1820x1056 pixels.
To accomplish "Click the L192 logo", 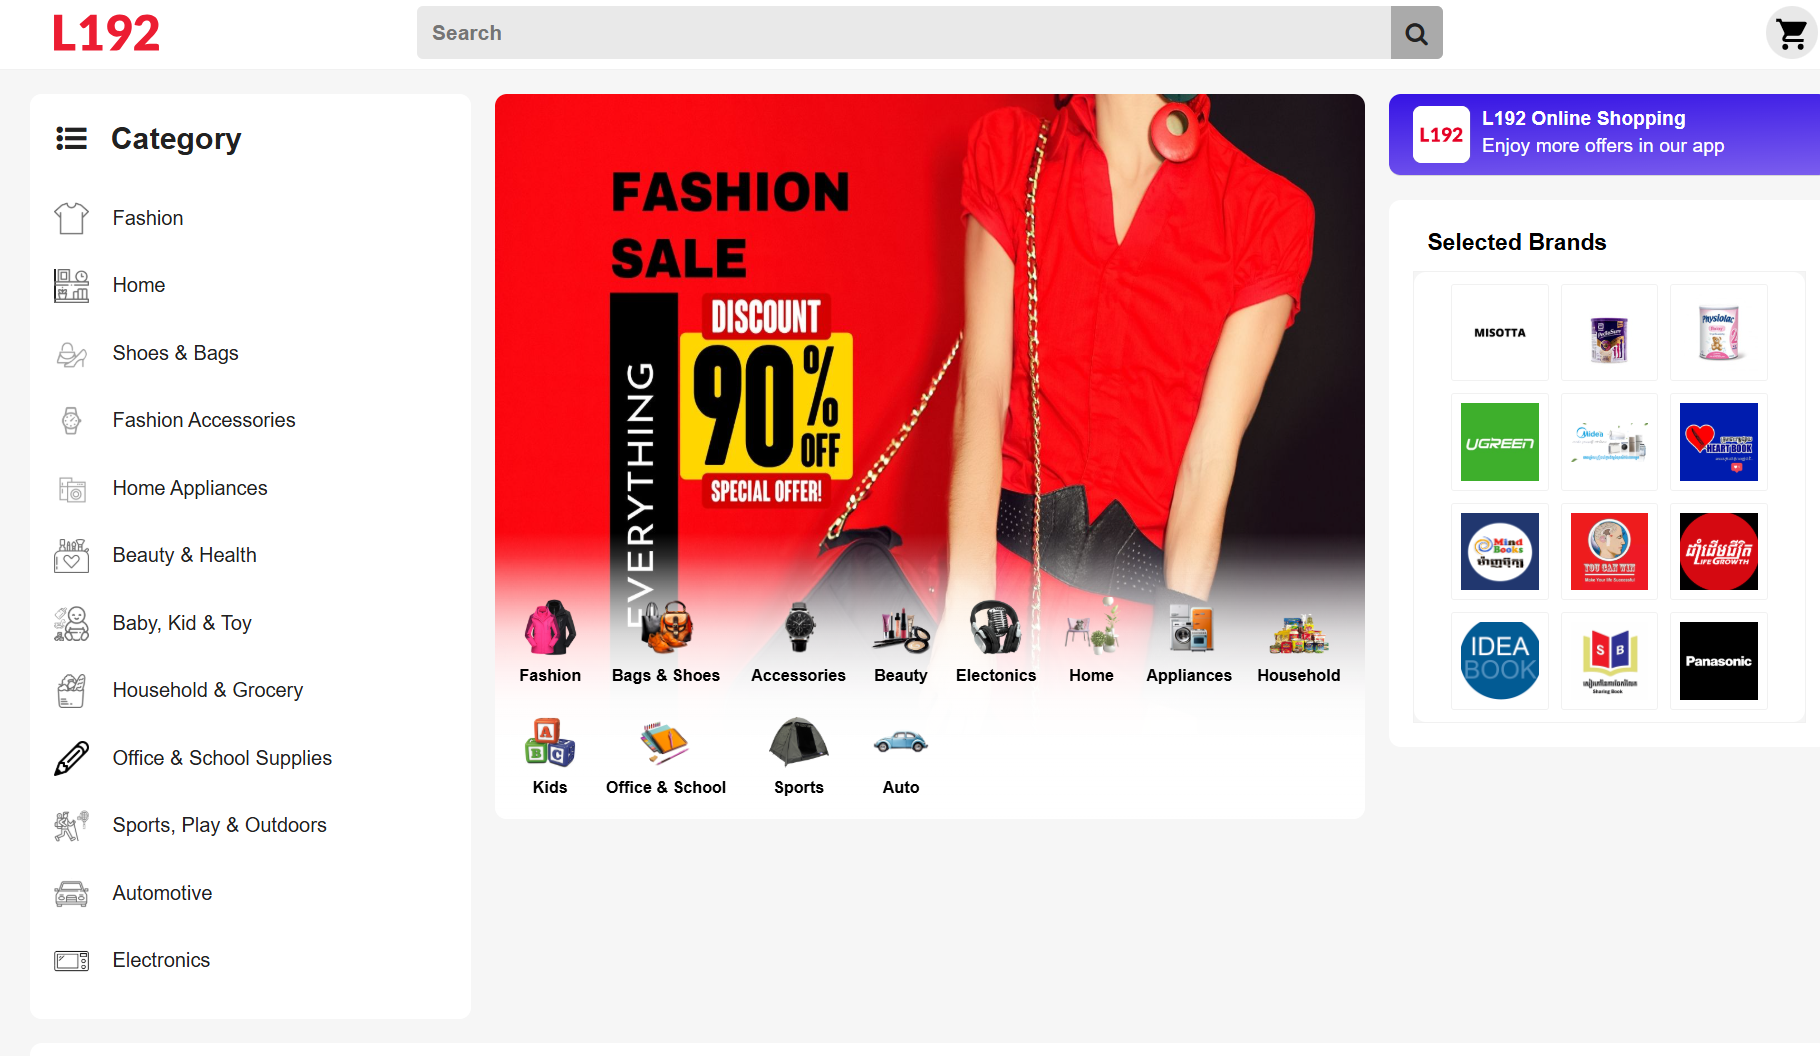I will [x=106, y=34].
